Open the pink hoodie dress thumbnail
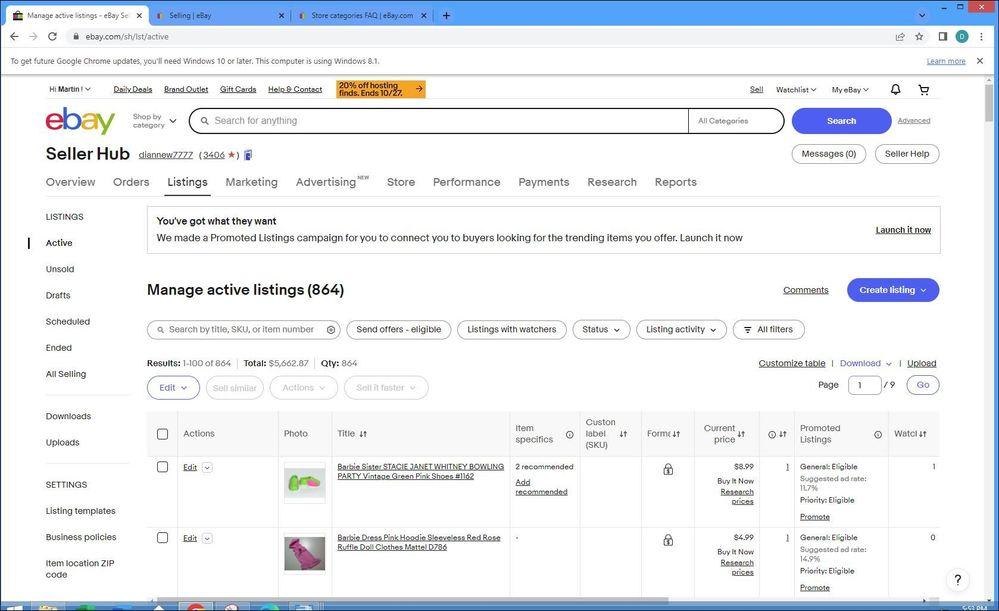999x611 pixels. pyautogui.click(x=305, y=554)
